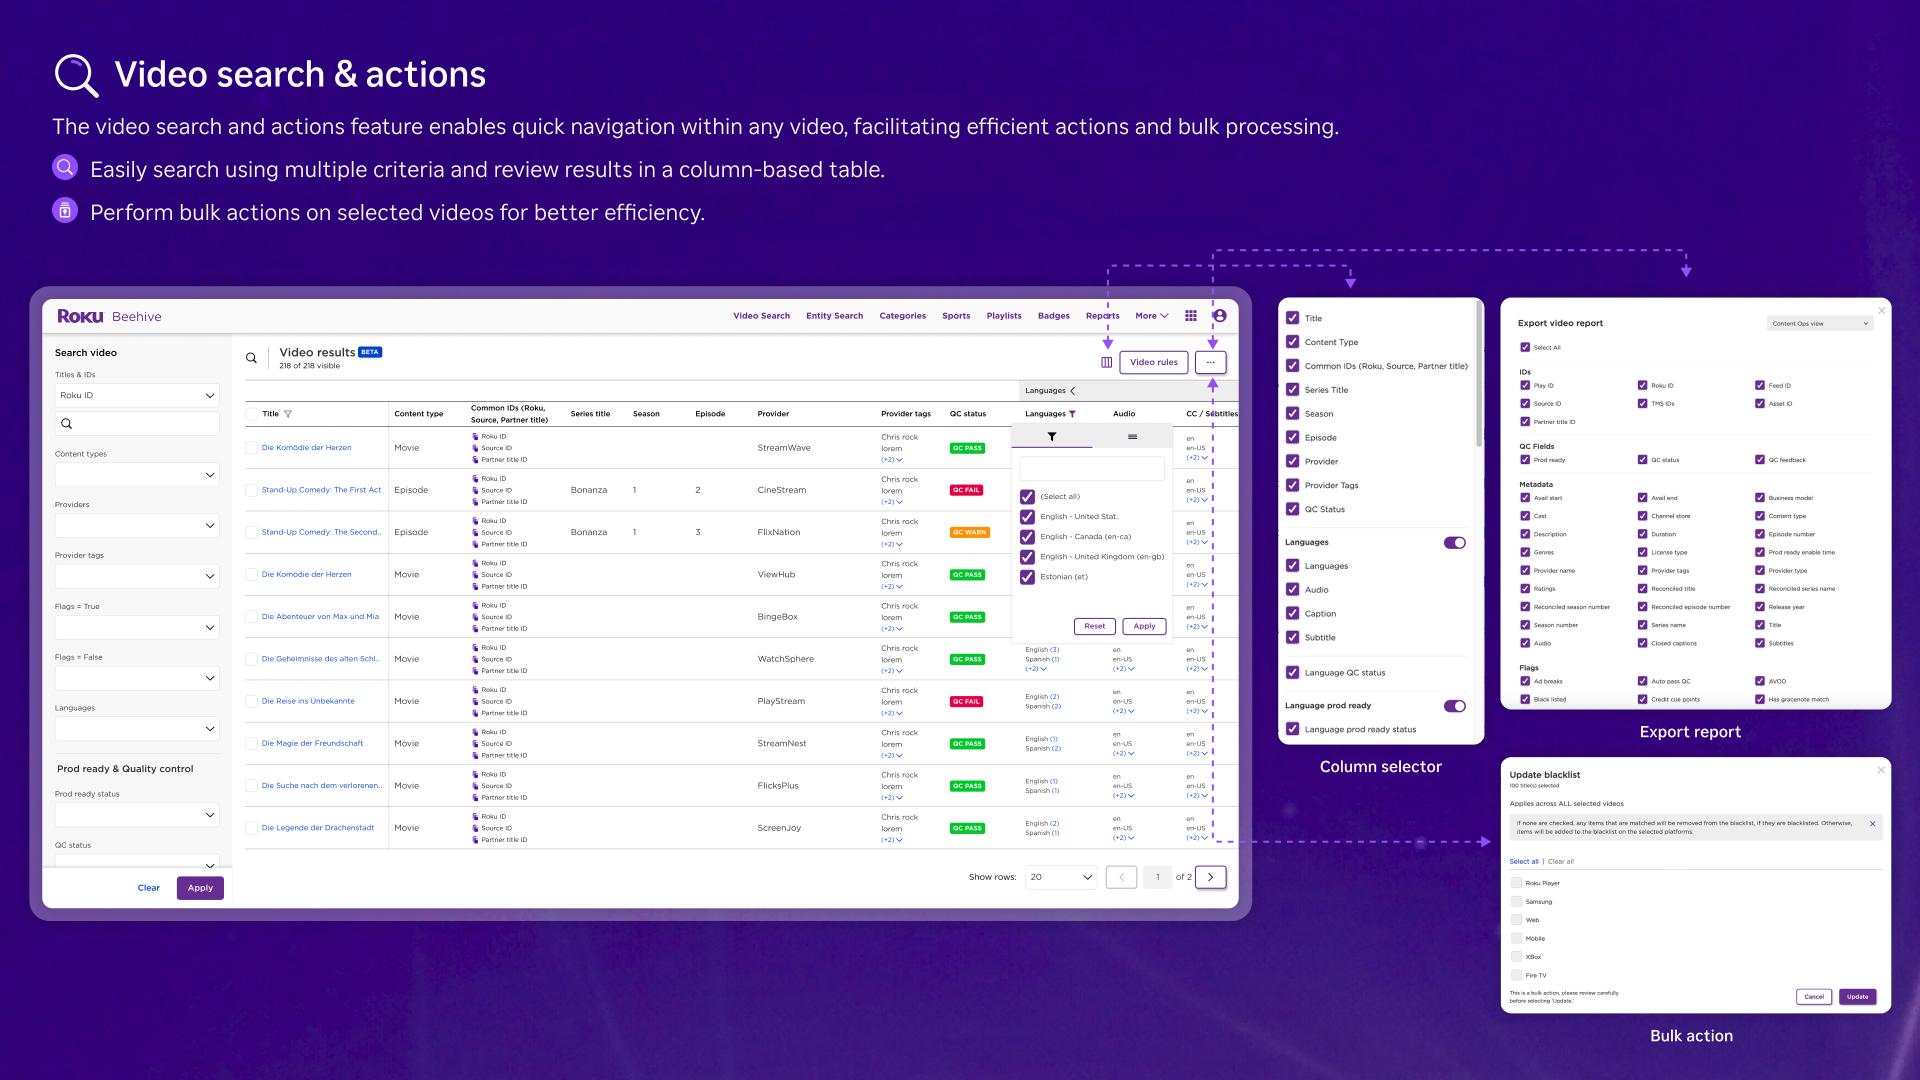1920x1080 pixels.
Task: Check the Samsung platform in Update blacklist
Action: (1516, 901)
